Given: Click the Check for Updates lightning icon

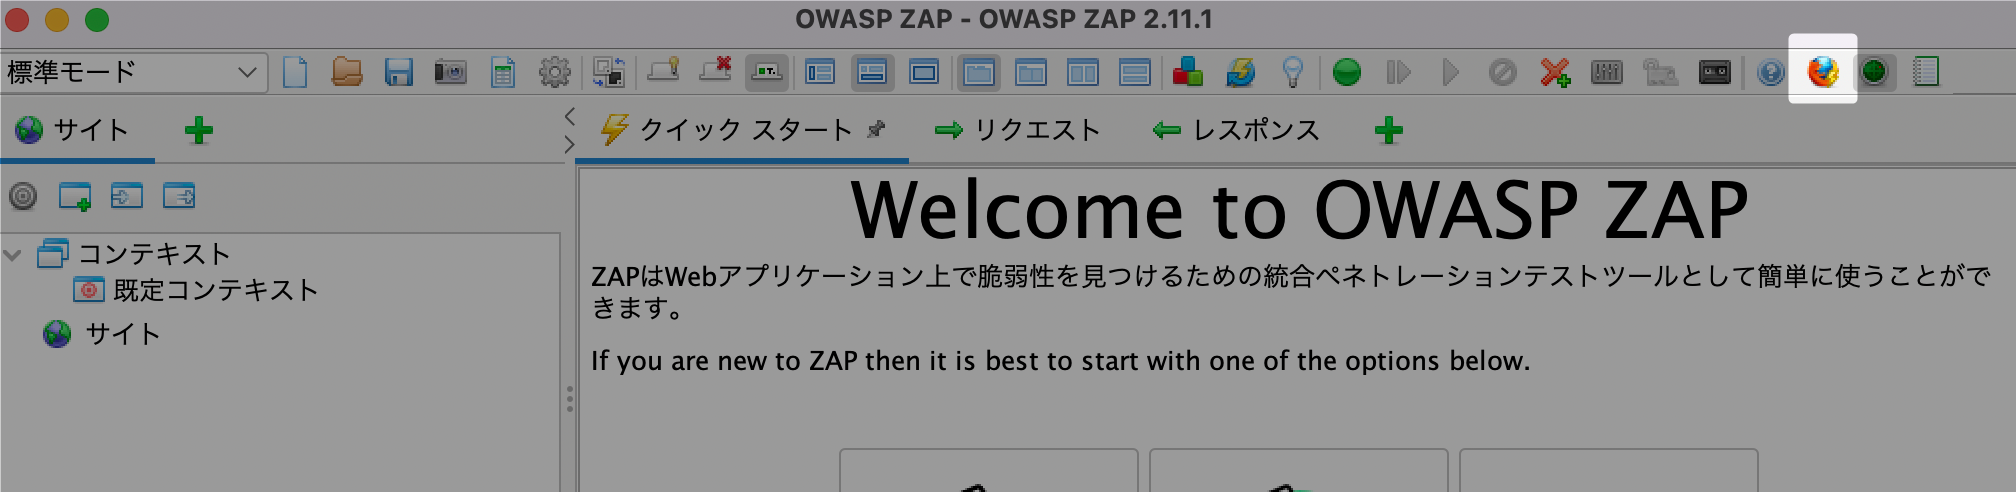Looking at the screenshot, I should 1240,72.
